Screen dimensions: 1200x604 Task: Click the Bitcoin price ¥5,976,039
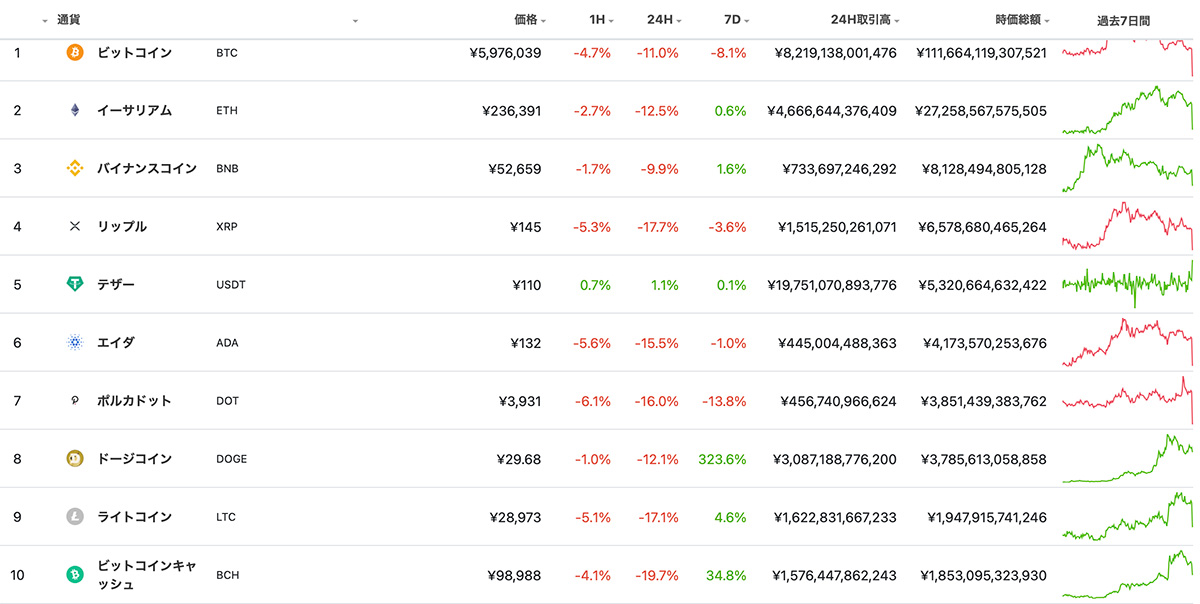505,52
